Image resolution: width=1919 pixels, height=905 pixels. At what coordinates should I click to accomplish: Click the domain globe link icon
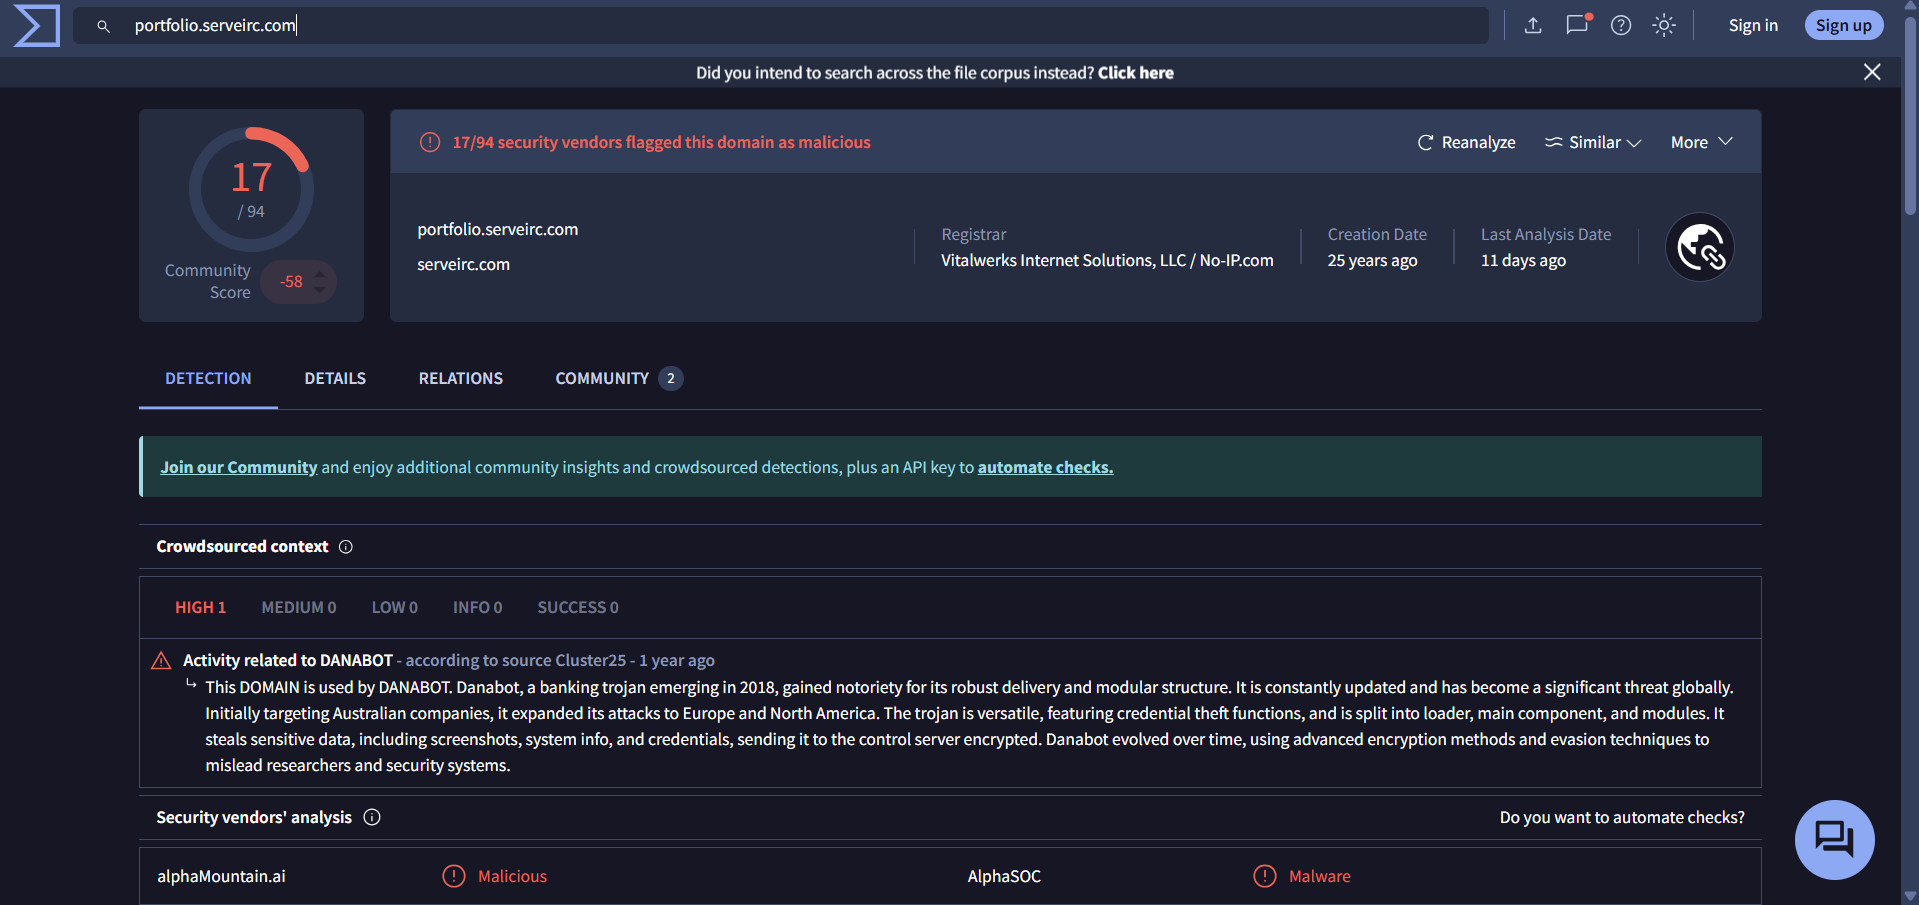1699,248
